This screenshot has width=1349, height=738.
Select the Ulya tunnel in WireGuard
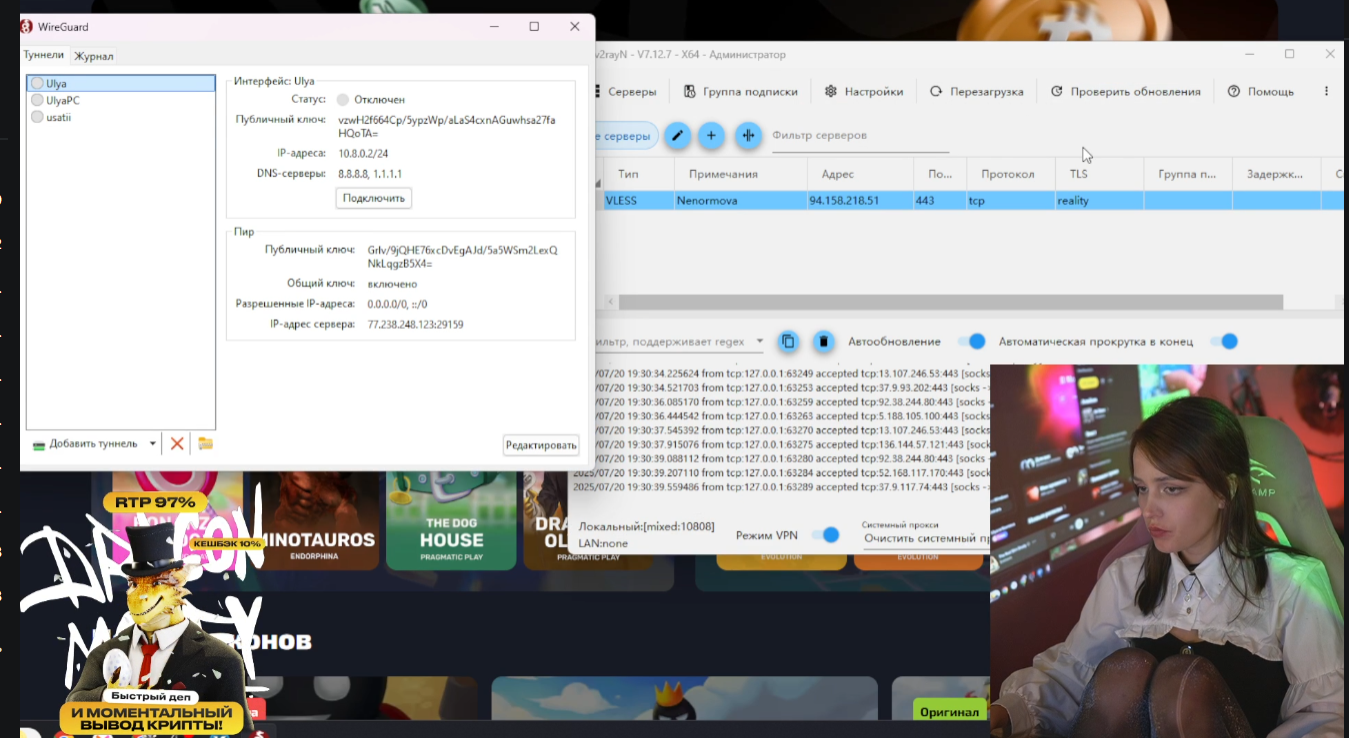120,83
